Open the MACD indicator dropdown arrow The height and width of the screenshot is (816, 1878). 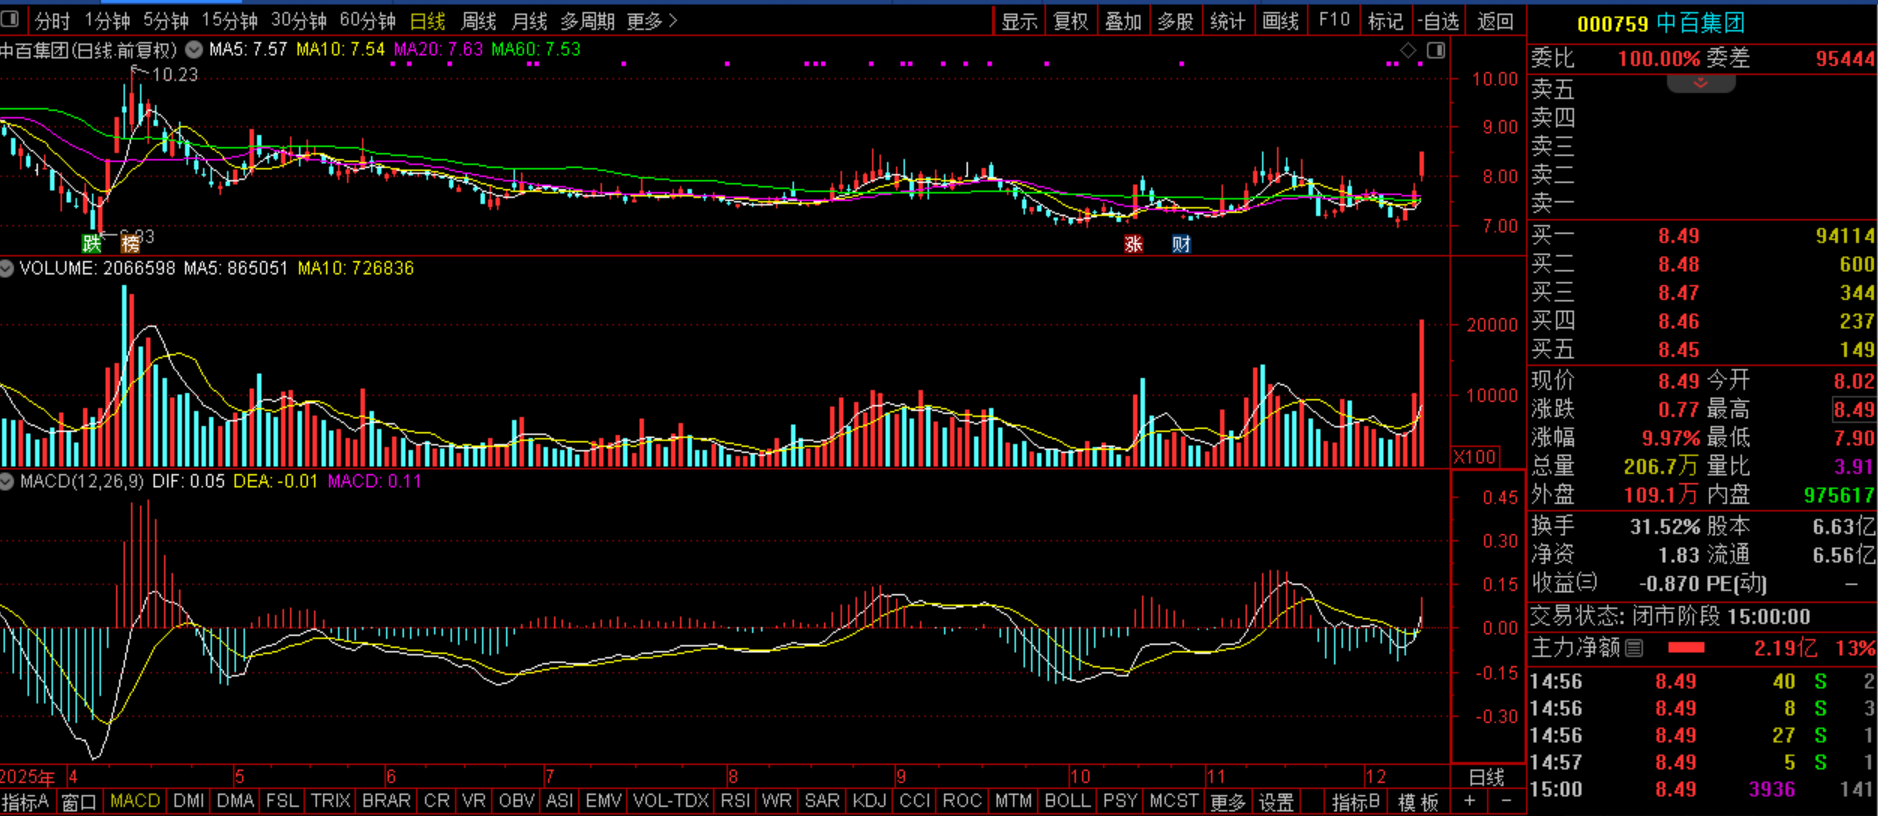click(7, 481)
